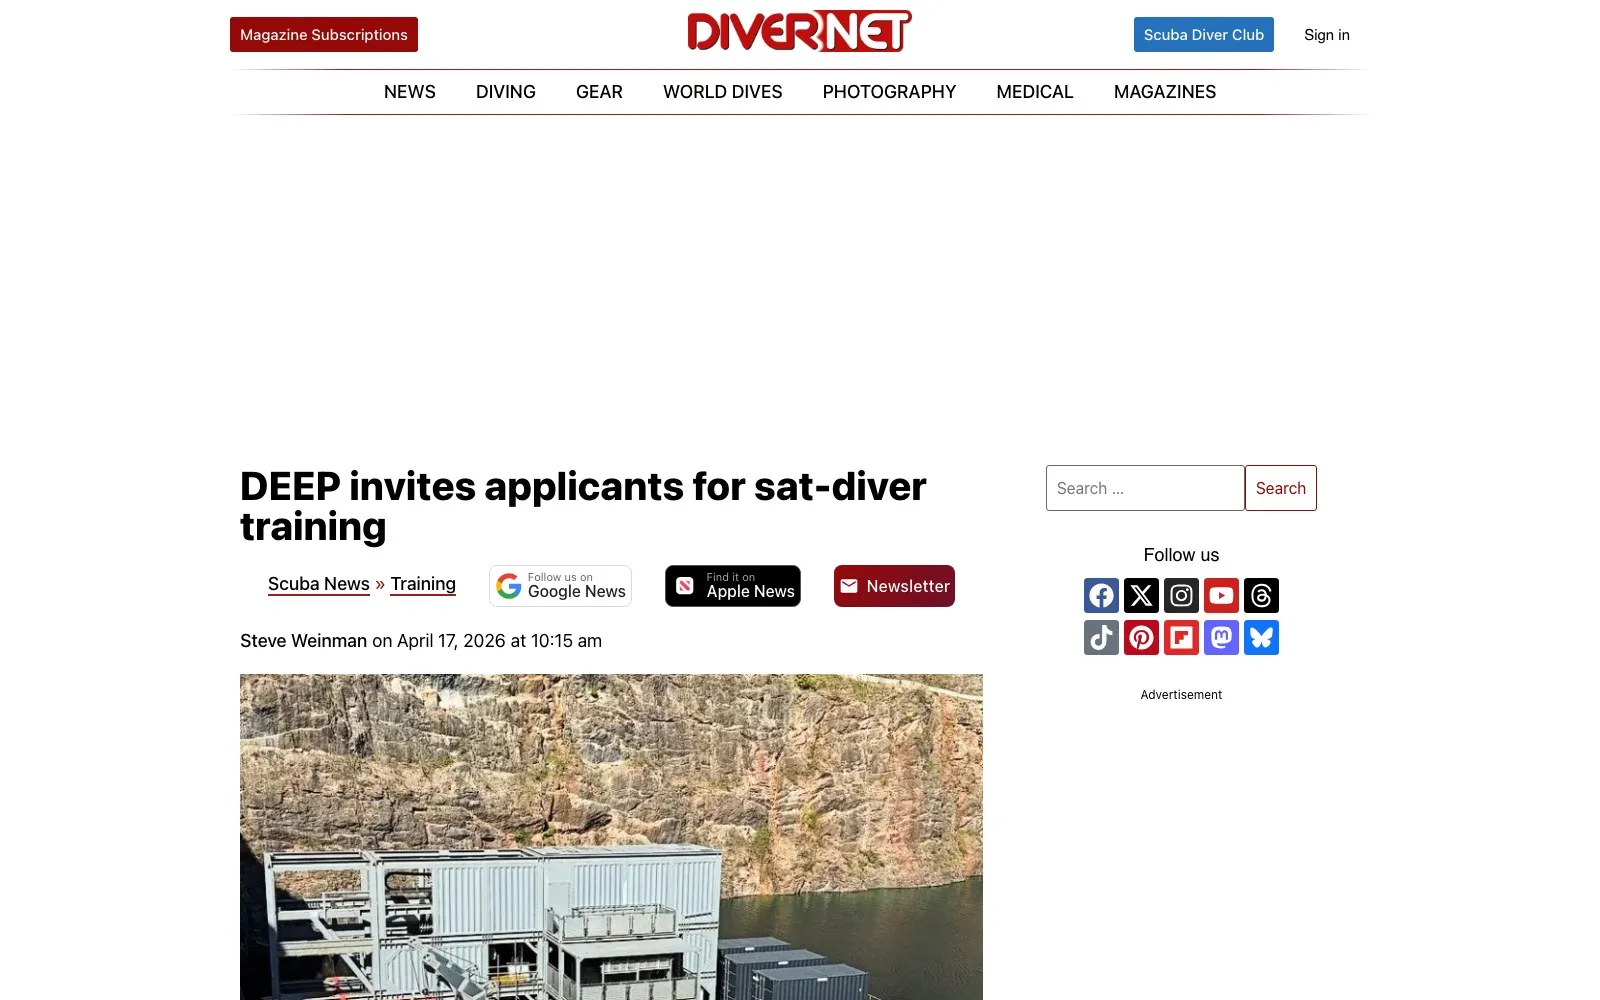Open the GEAR menu item
The image size is (1600, 1000).
point(599,92)
